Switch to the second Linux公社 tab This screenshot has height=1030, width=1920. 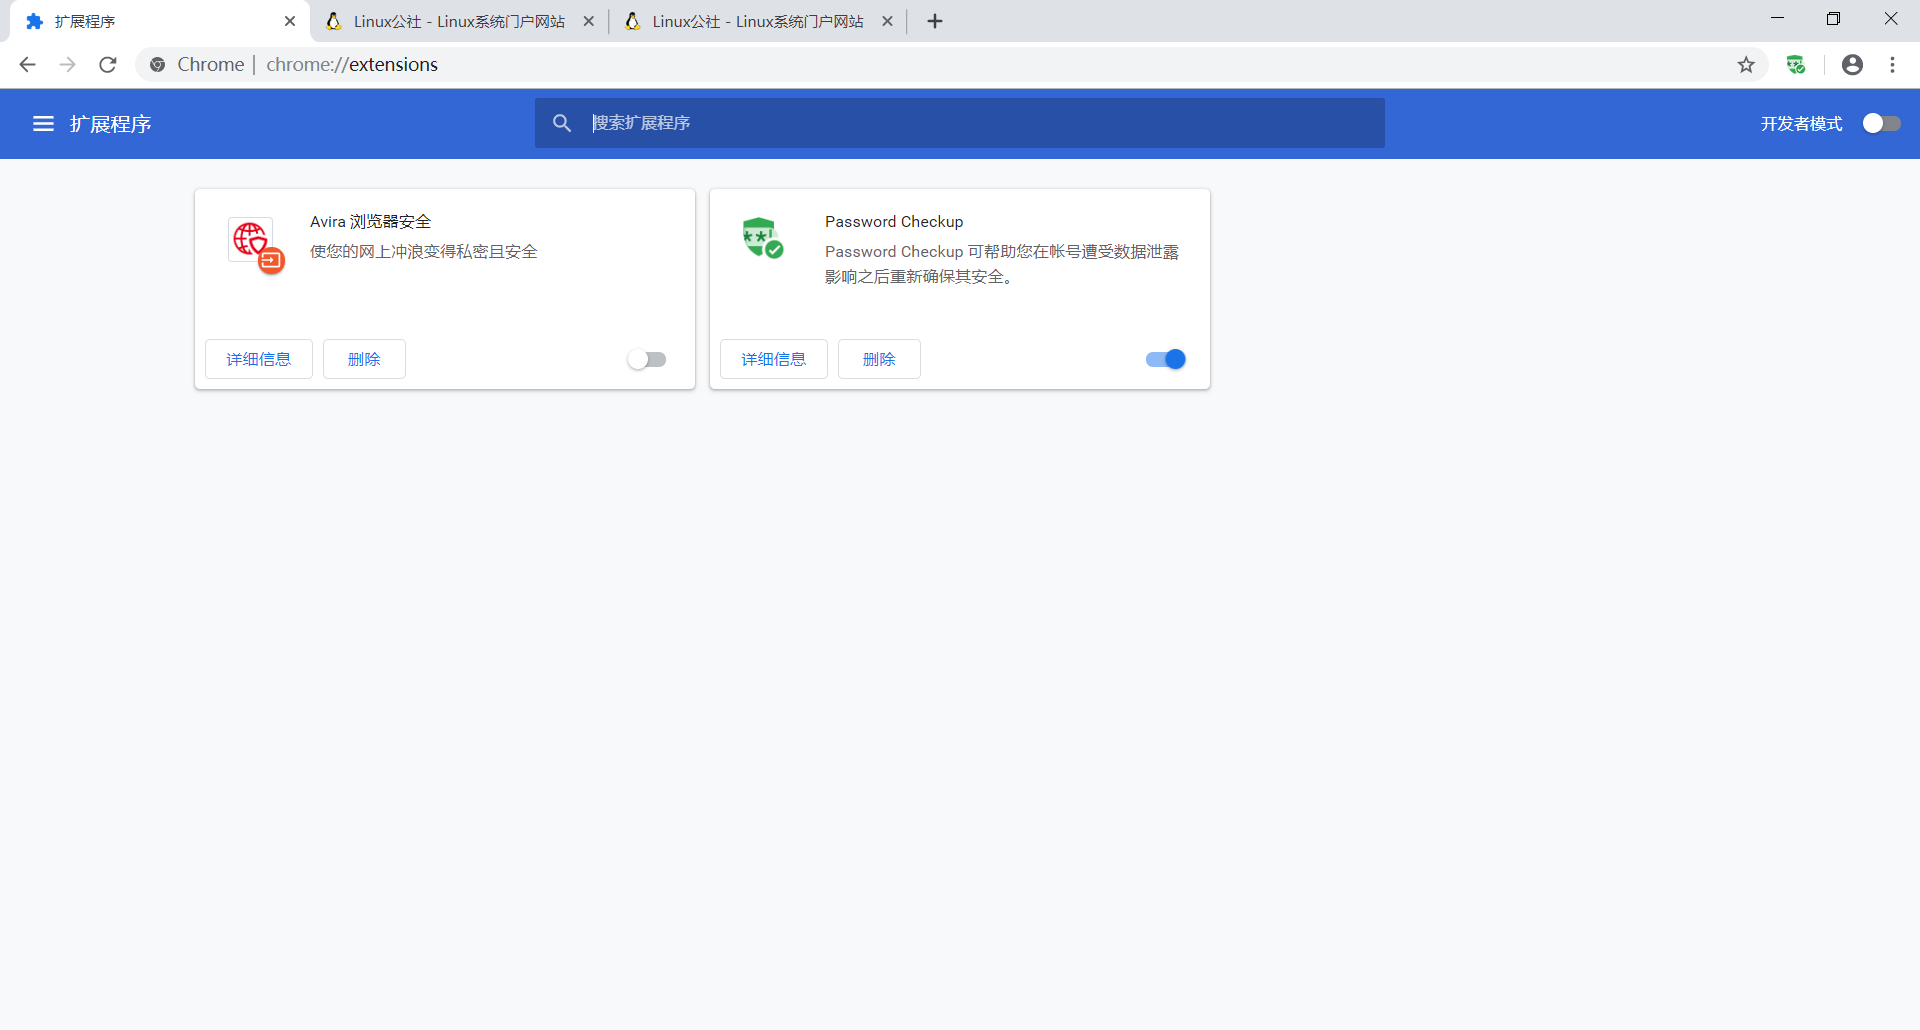point(757,21)
